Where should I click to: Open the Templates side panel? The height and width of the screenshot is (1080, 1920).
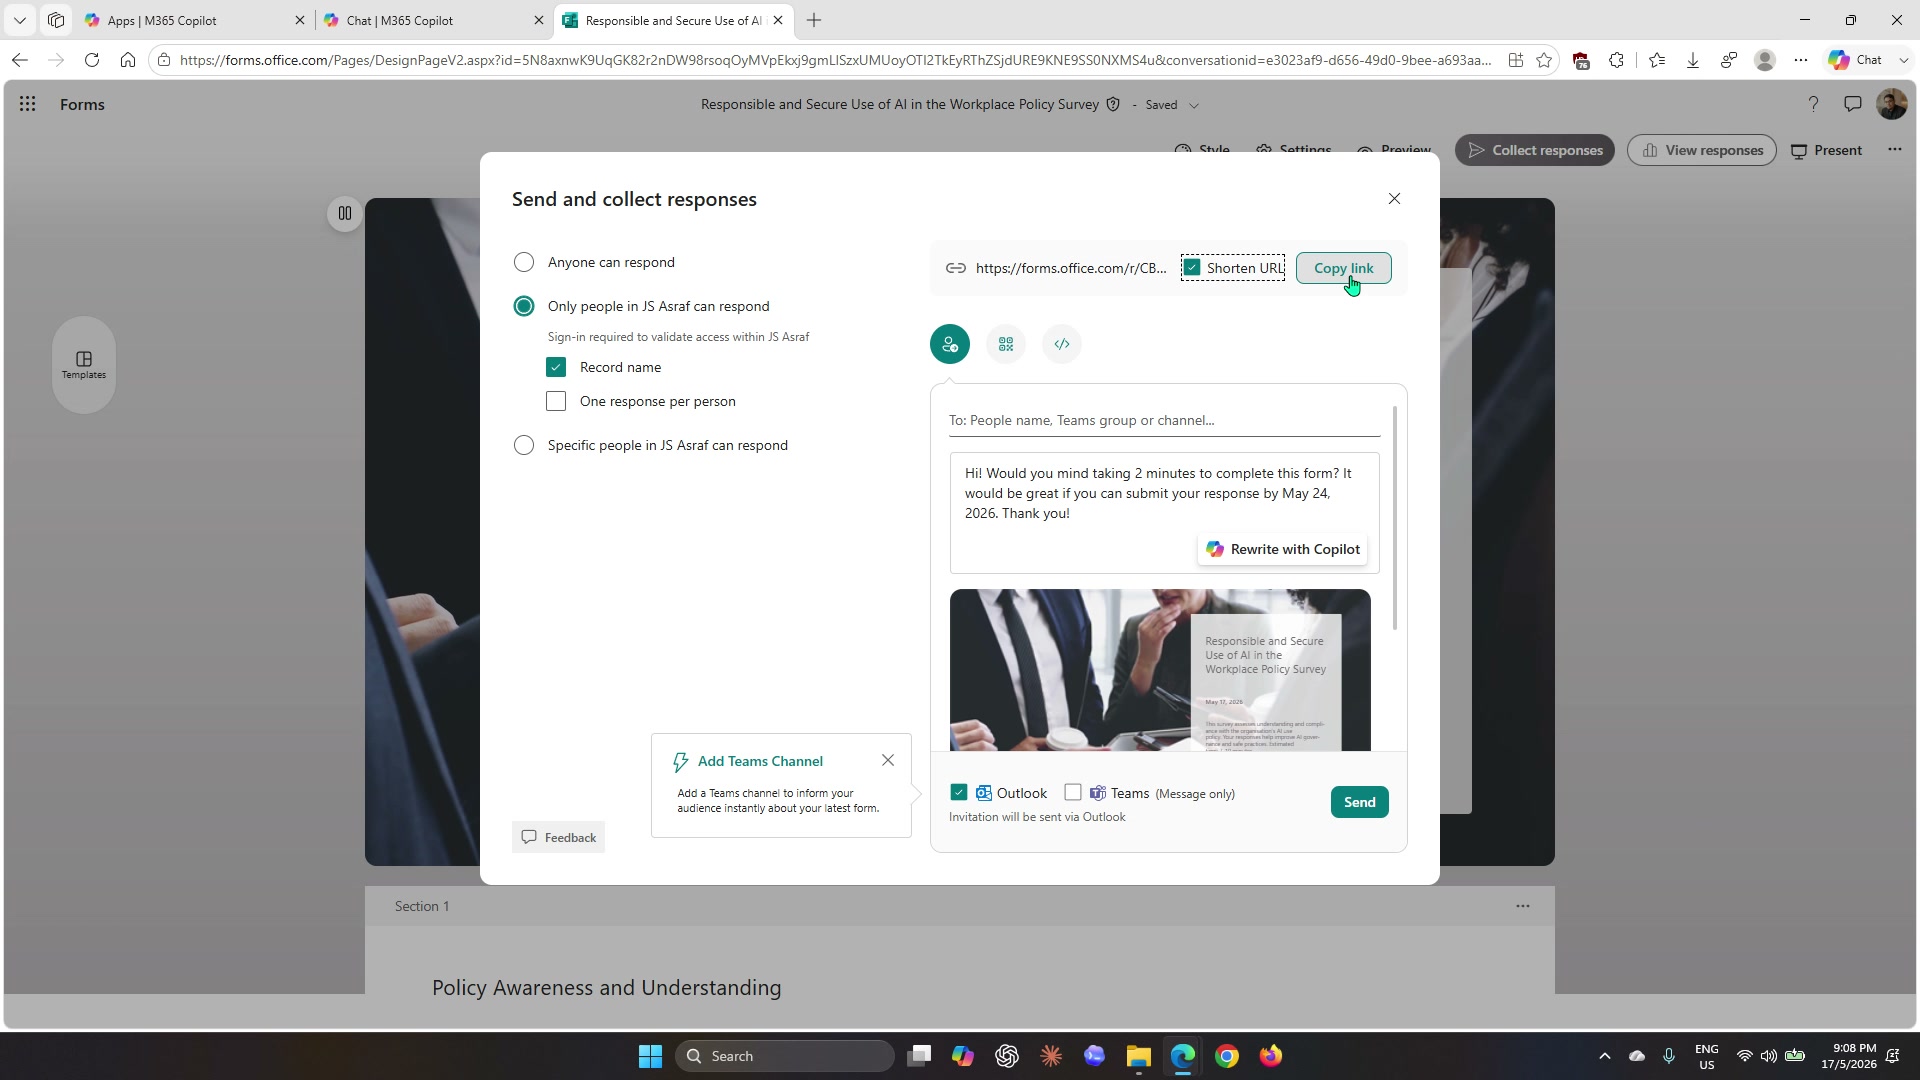(x=84, y=365)
